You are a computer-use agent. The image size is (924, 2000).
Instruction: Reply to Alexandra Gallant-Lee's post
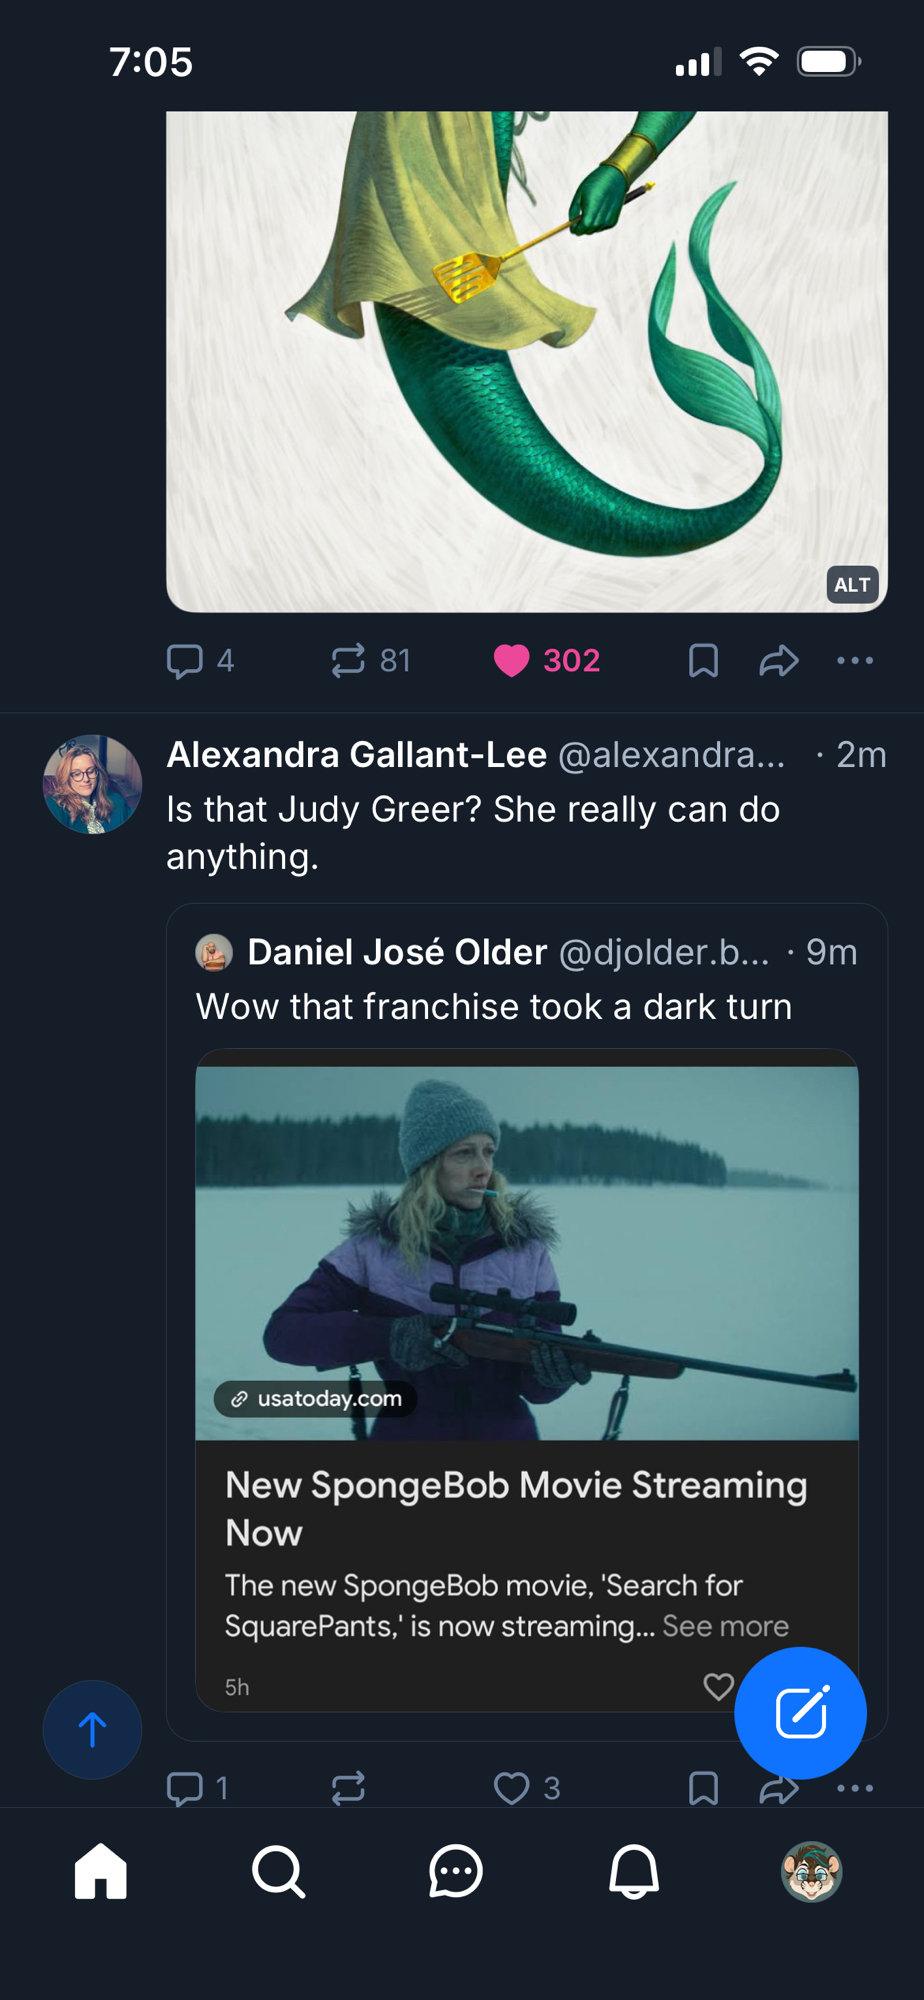tap(185, 1788)
